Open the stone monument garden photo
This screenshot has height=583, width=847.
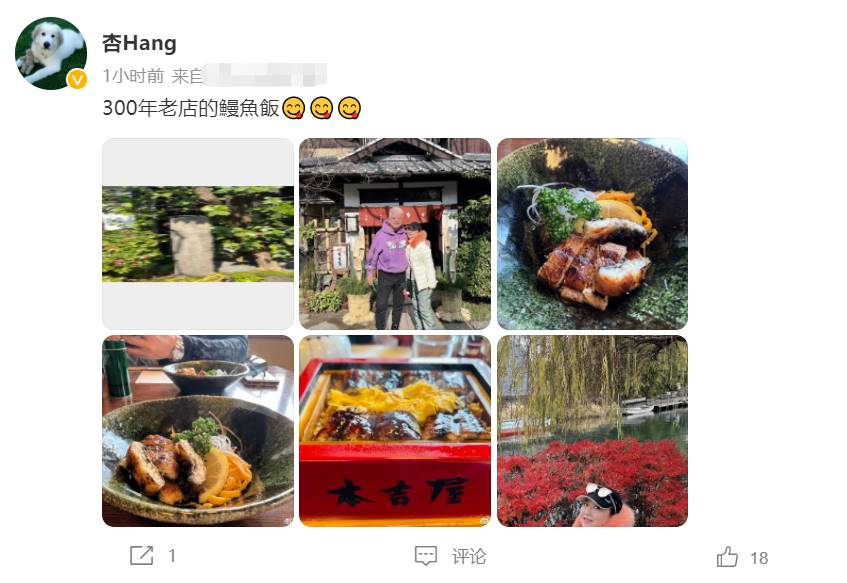coord(198,233)
